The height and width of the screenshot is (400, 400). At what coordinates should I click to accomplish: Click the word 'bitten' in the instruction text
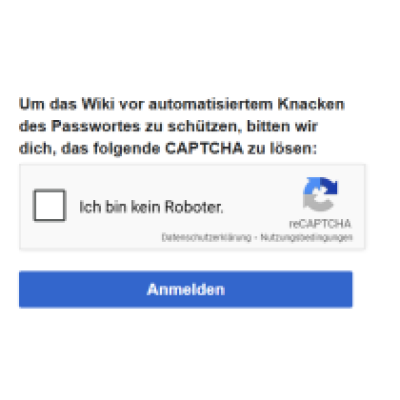coord(268,126)
